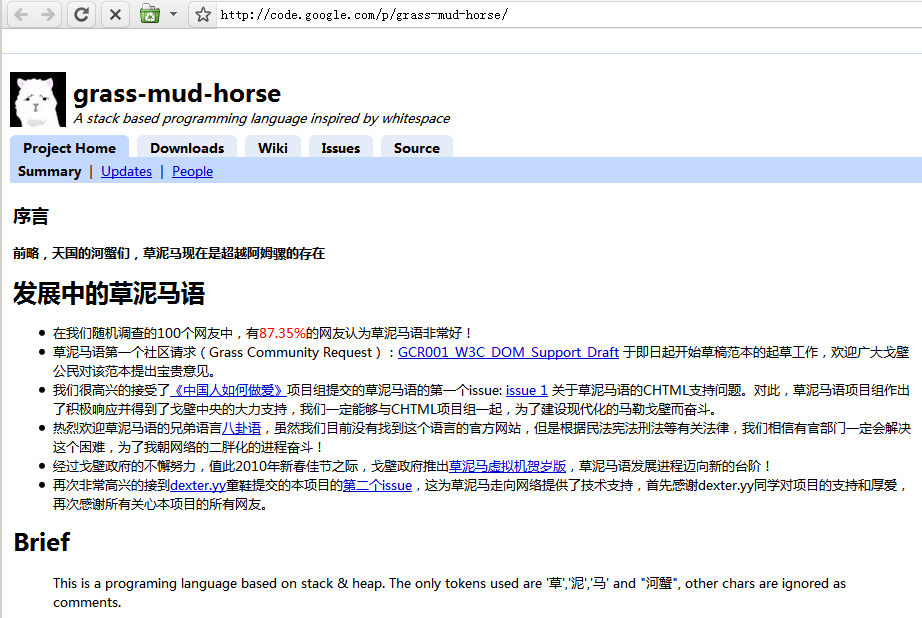The image size is (922, 618).
Task: Click the red 87.35% text
Action: pos(282,333)
